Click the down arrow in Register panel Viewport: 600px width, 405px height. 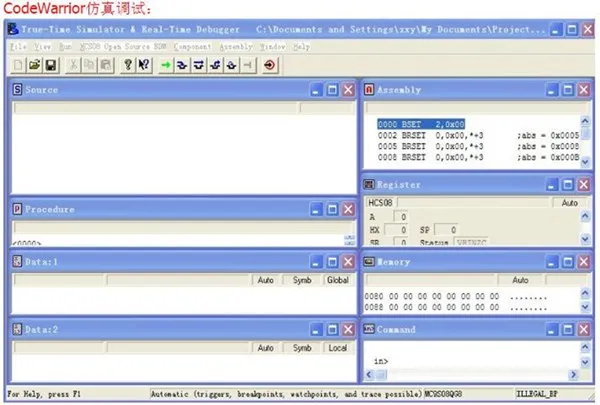(x=585, y=240)
